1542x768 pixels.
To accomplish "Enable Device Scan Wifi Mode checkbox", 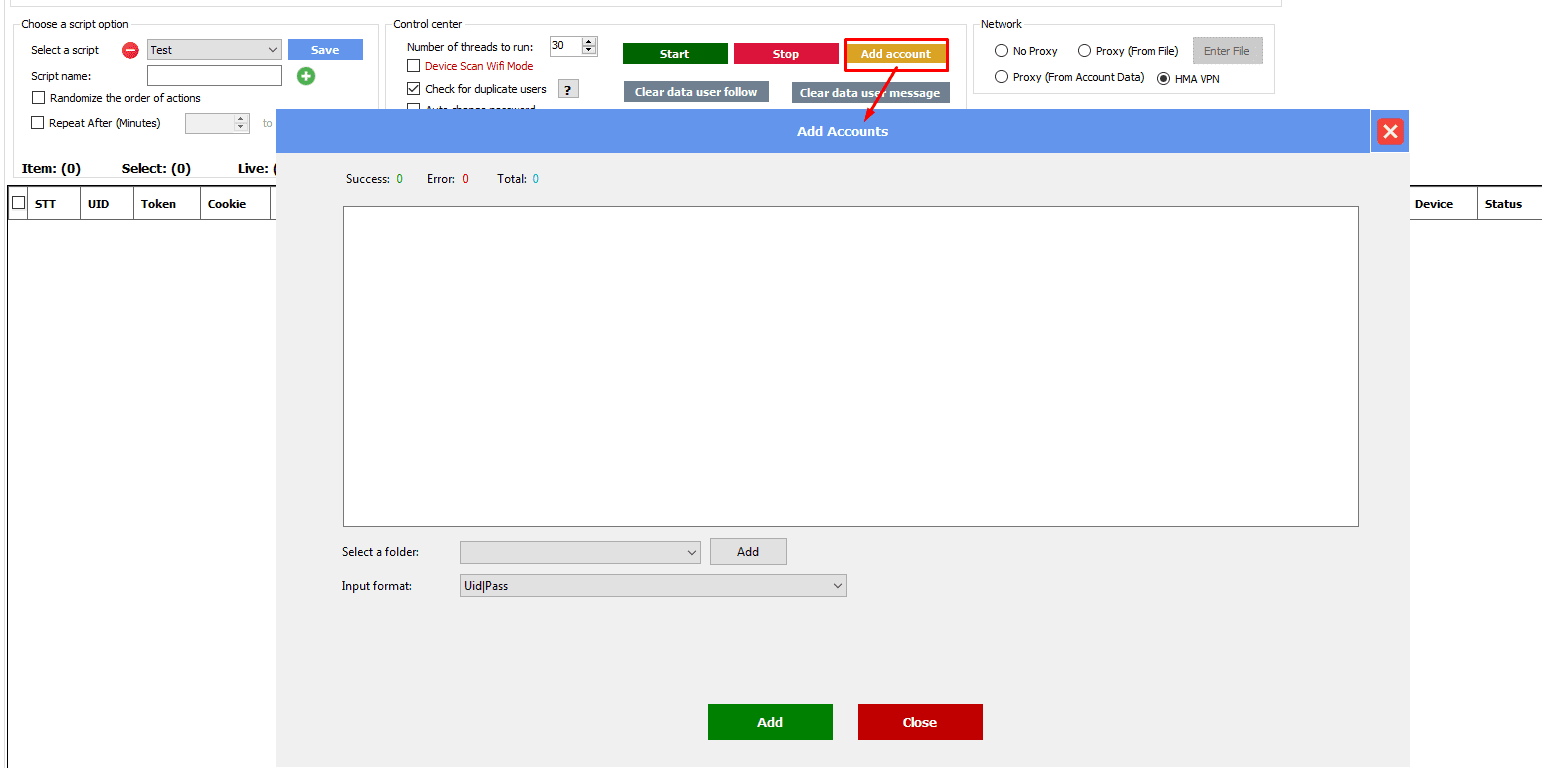I will [x=414, y=66].
